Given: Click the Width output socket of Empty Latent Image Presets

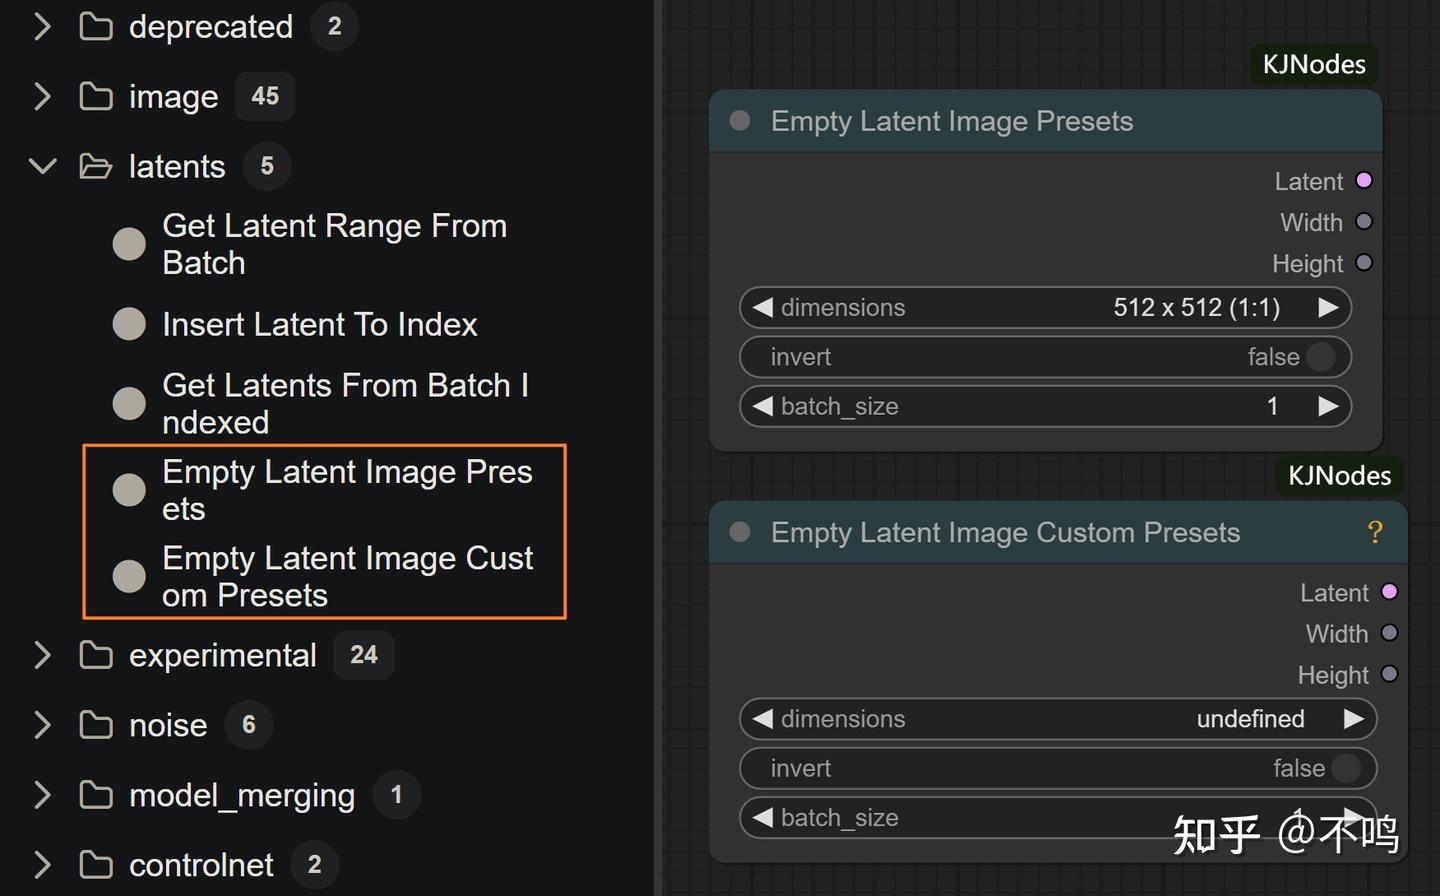Looking at the screenshot, I should [x=1364, y=222].
